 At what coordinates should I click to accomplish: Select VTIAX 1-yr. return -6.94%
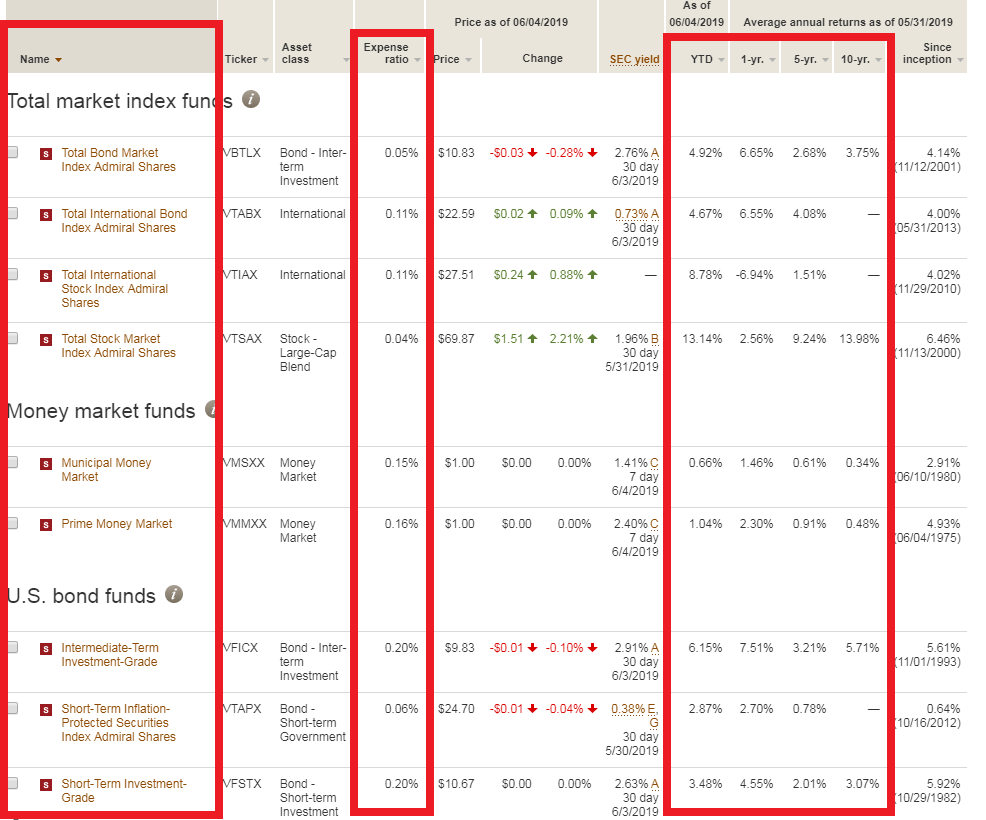(x=755, y=274)
